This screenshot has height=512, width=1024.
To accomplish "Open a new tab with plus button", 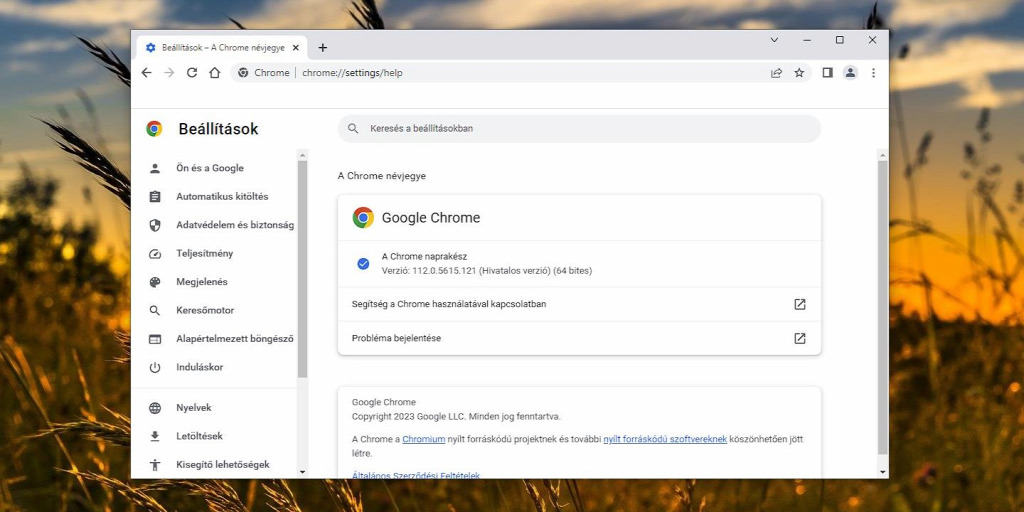I will point(322,47).
